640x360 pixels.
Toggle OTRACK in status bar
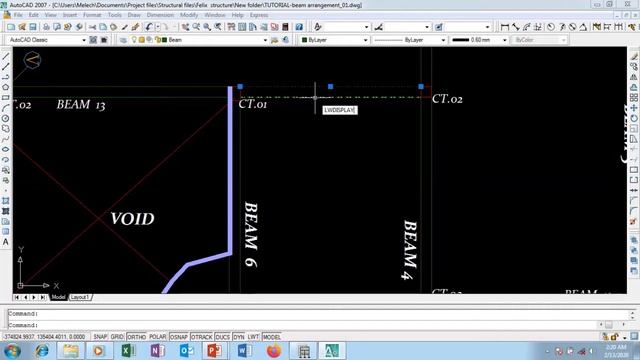(x=202, y=337)
